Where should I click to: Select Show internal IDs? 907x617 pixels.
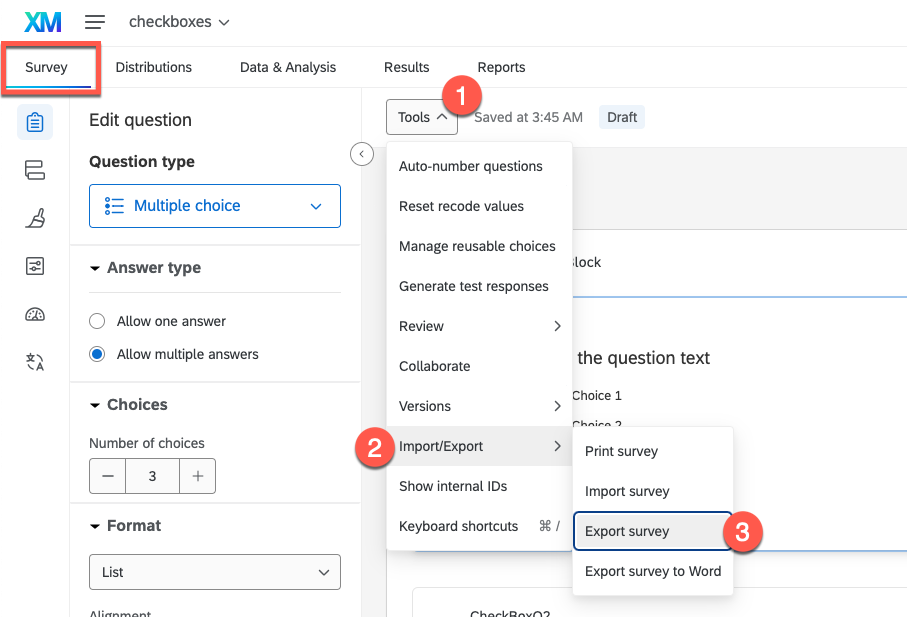[480, 486]
